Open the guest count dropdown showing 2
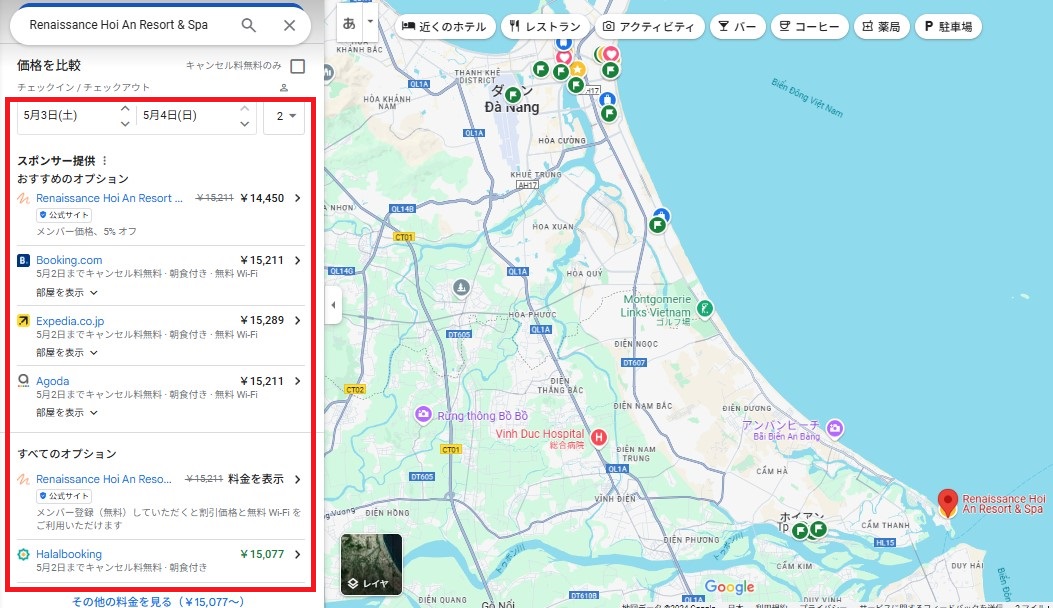 [x=285, y=116]
